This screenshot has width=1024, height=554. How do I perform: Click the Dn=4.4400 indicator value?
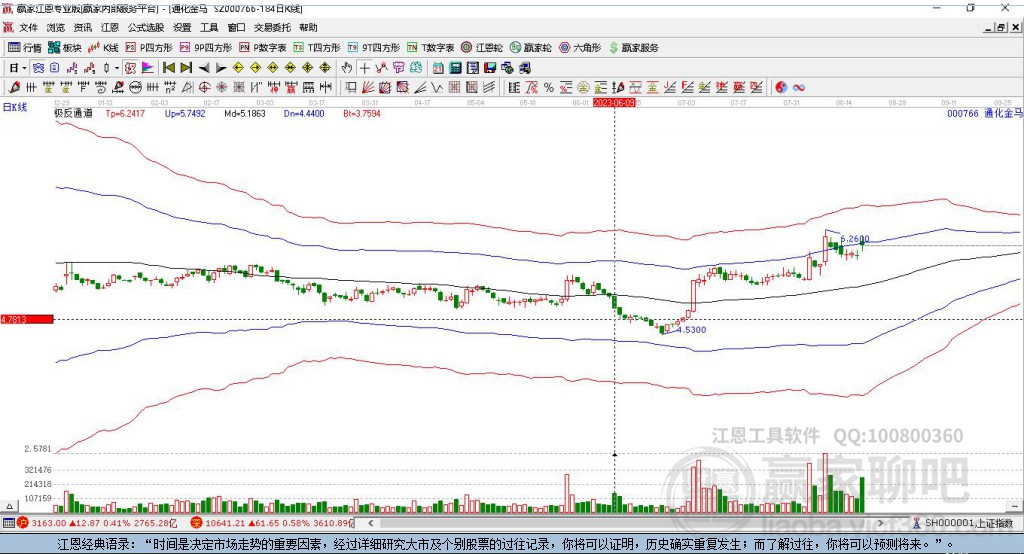[x=304, y=113]
